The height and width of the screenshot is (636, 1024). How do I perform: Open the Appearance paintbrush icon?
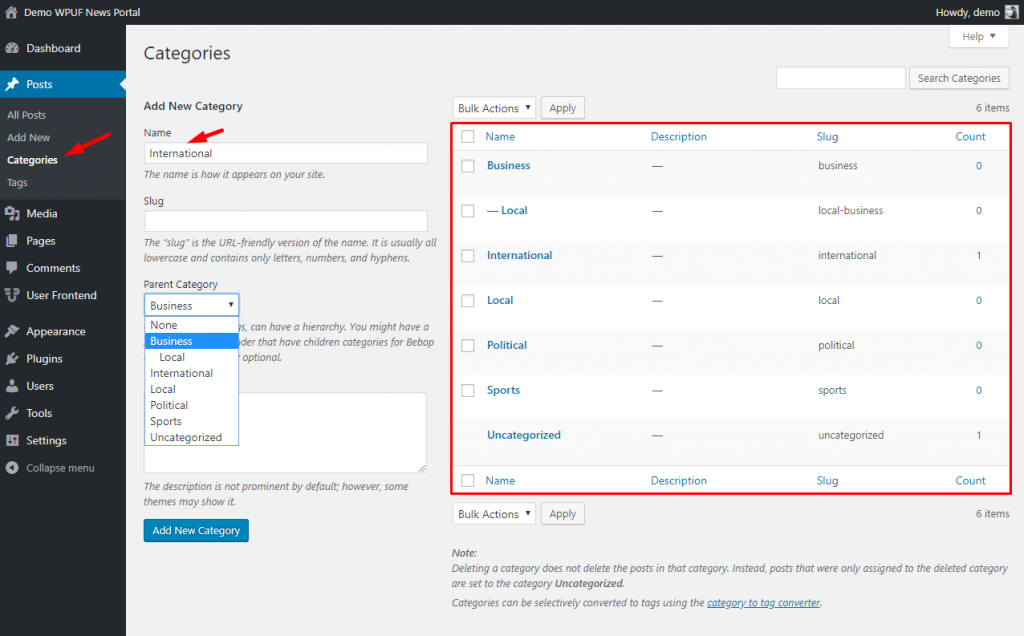(x=14, y=331)
